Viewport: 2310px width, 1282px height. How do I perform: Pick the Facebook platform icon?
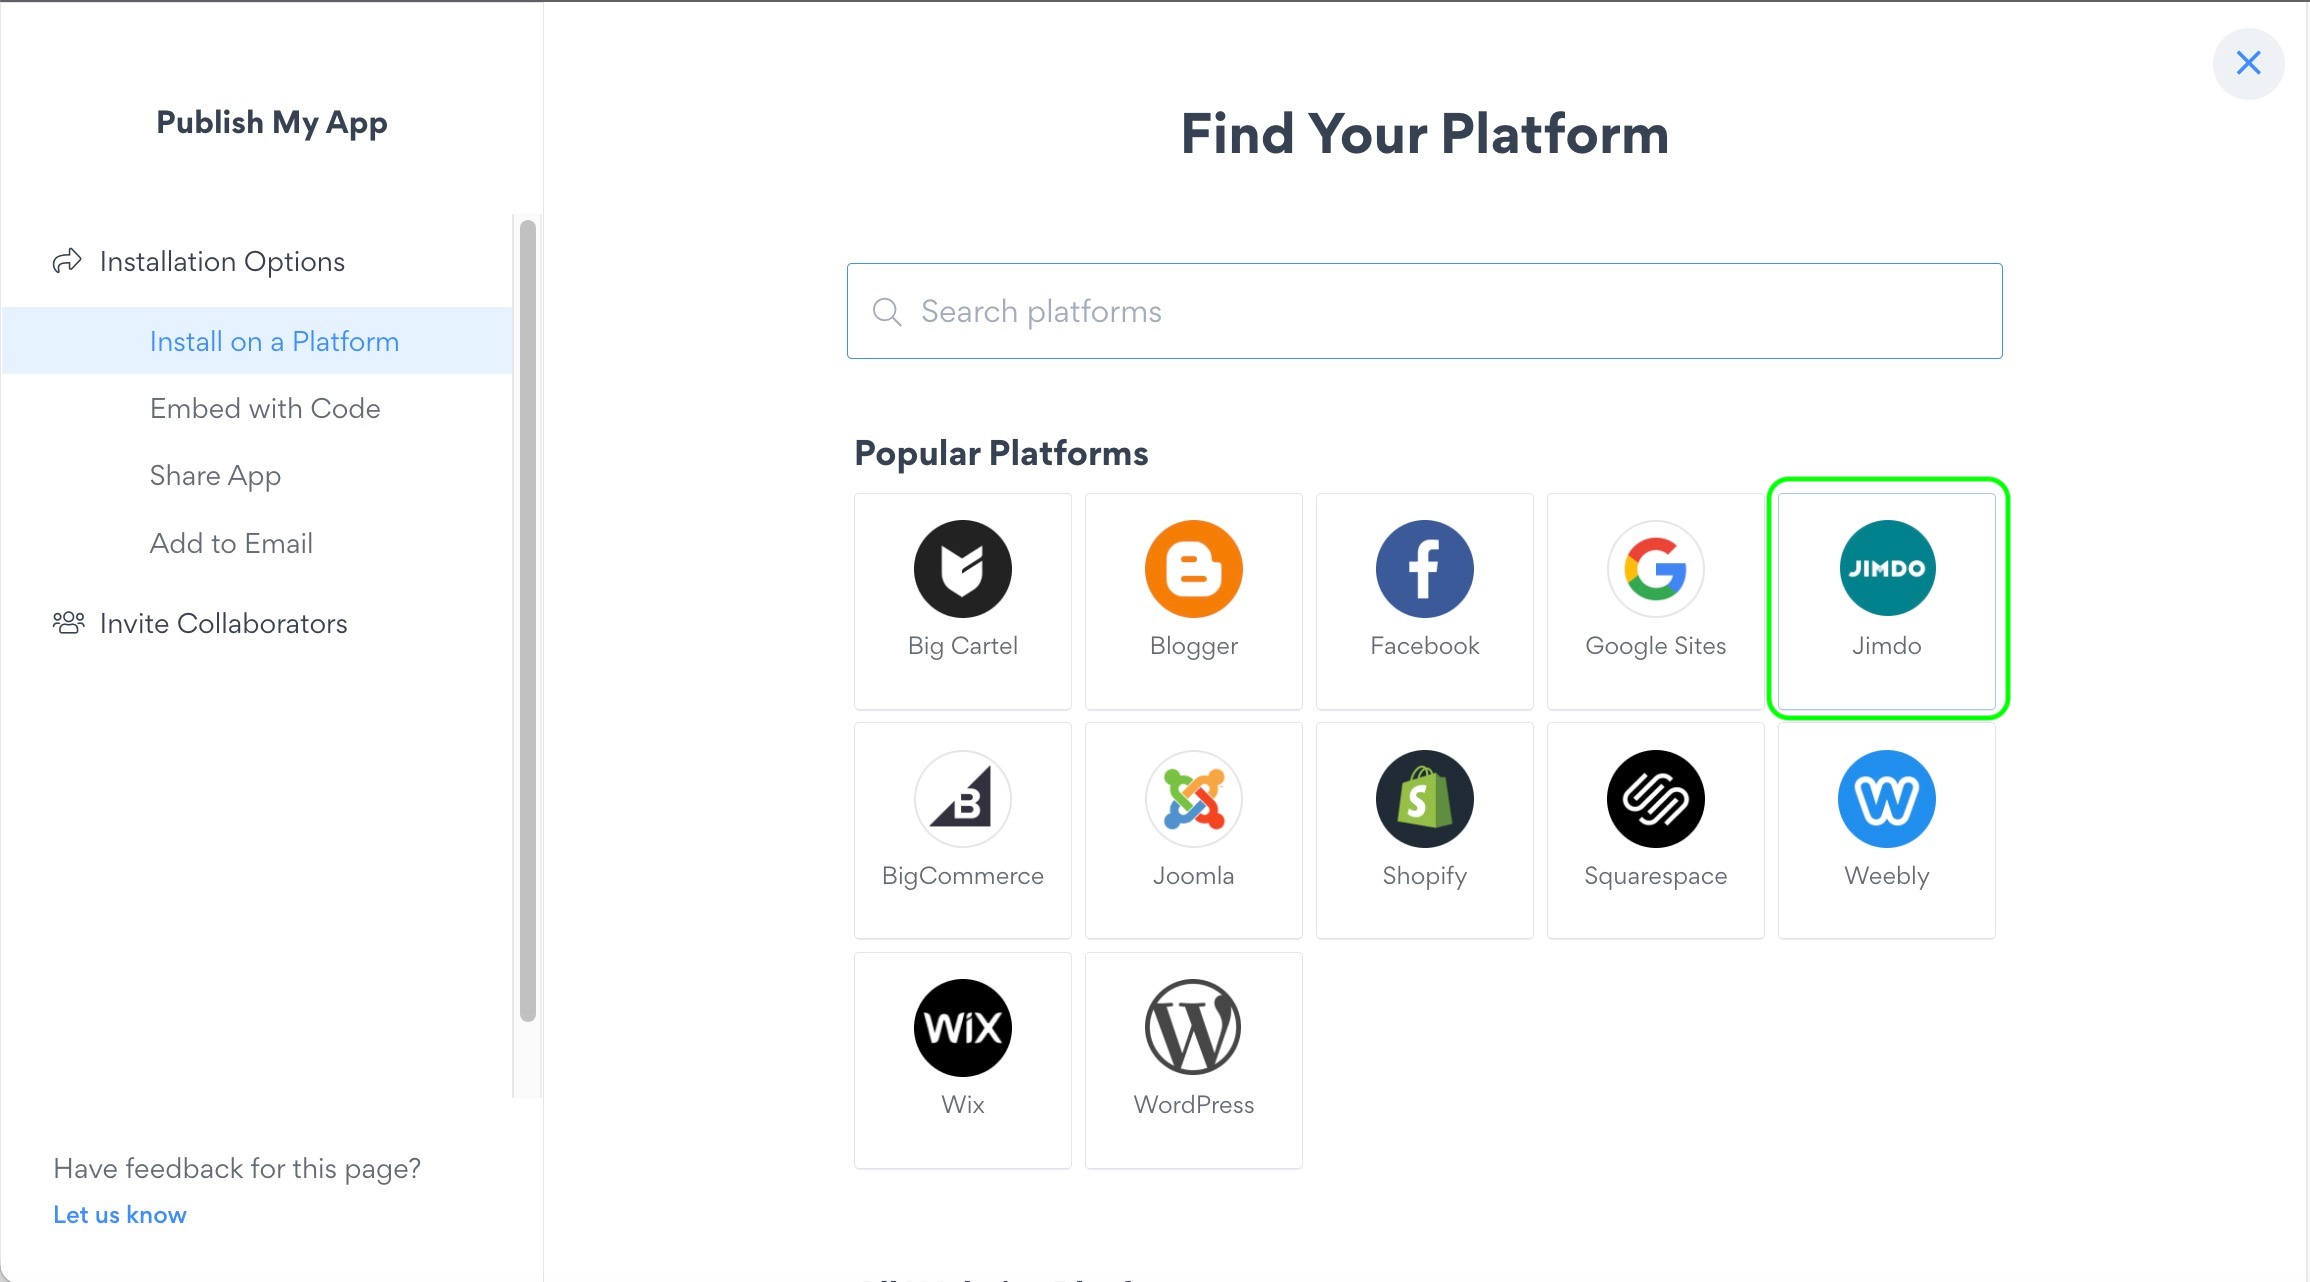pyautogui.click(x=1424, y=569)
